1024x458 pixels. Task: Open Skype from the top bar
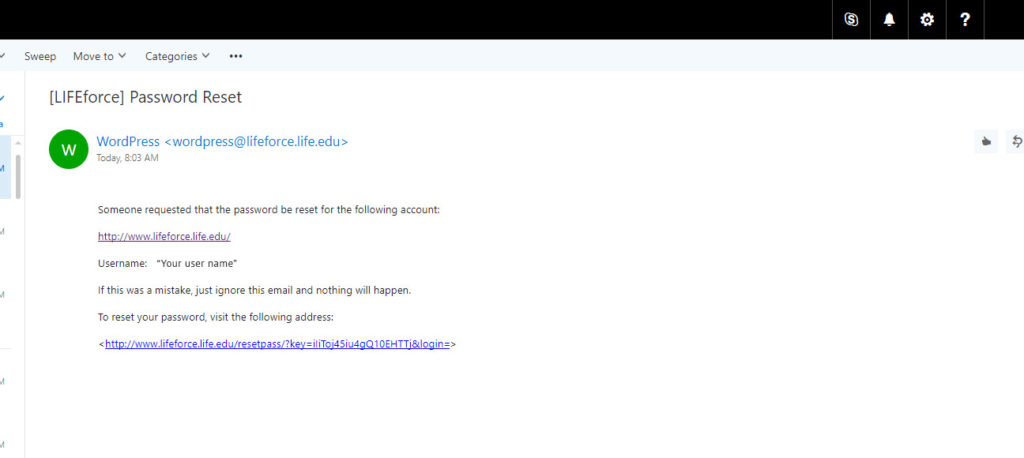coord(851,19)
